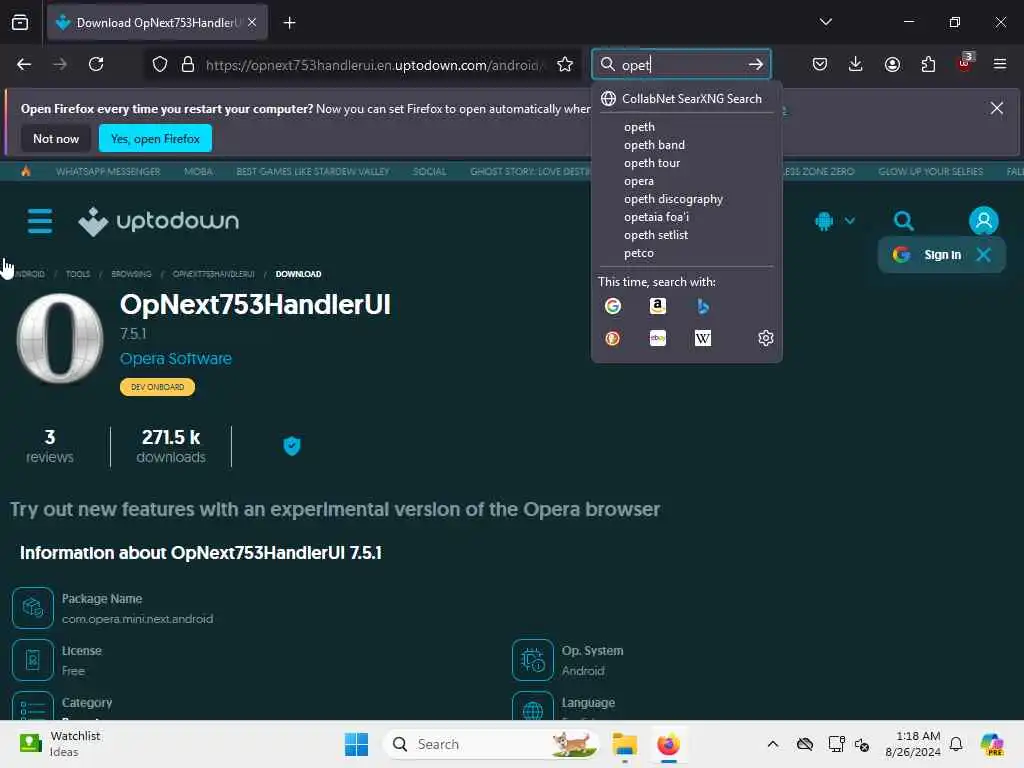Search this time with Wikipedia

pyautogui.click(x=703, y=338)
